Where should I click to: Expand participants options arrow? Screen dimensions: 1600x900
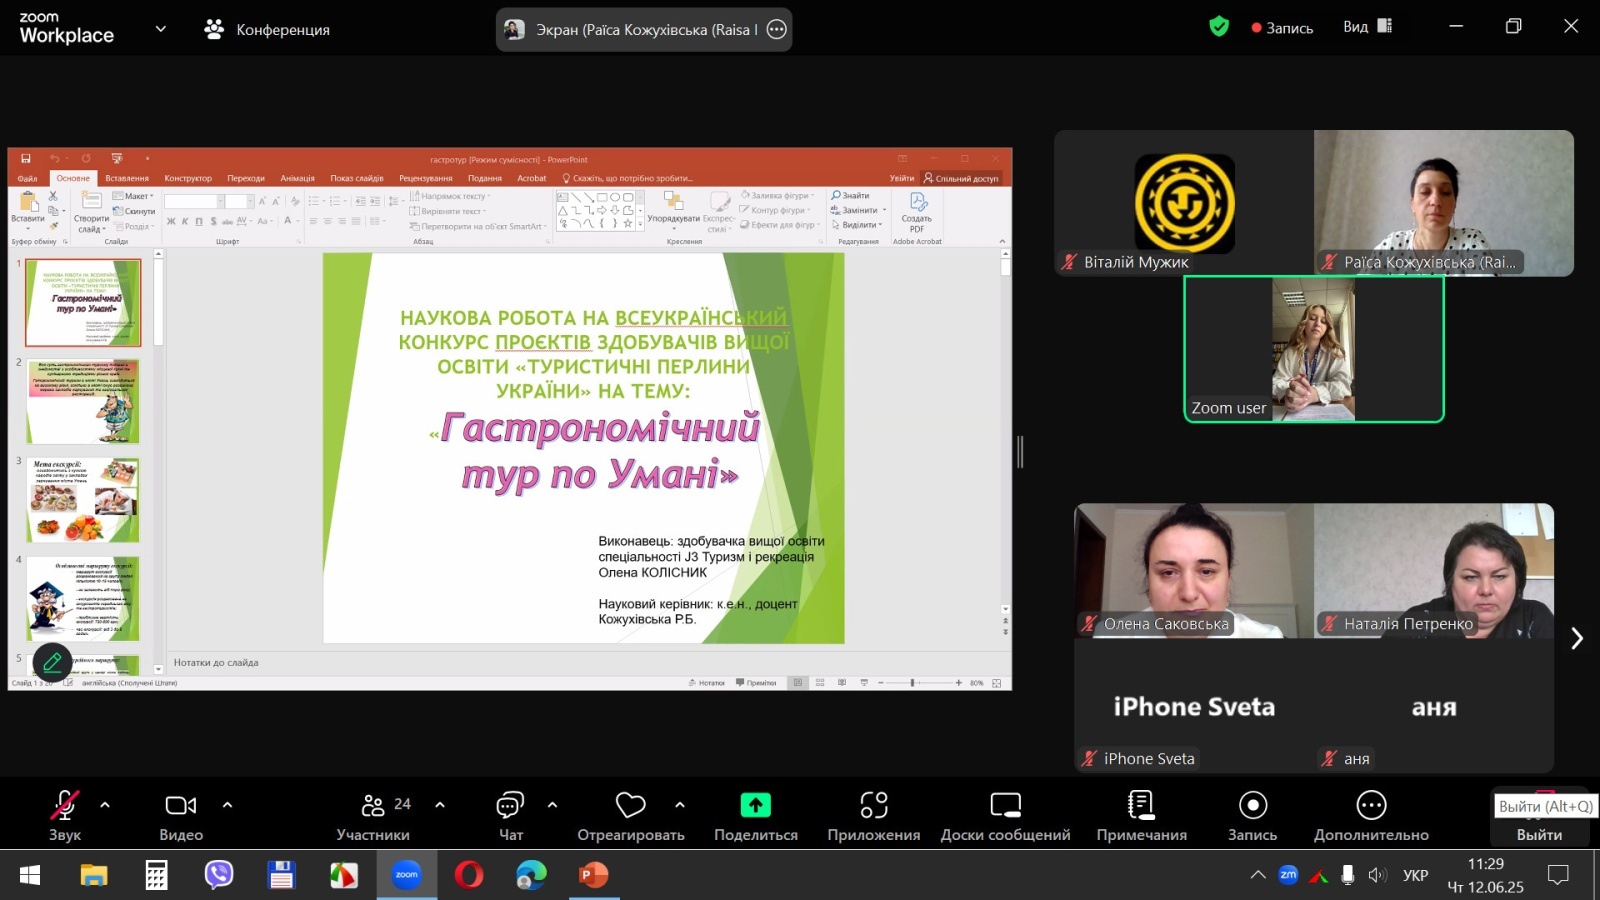pyautogui.click(x=440, y=805)
